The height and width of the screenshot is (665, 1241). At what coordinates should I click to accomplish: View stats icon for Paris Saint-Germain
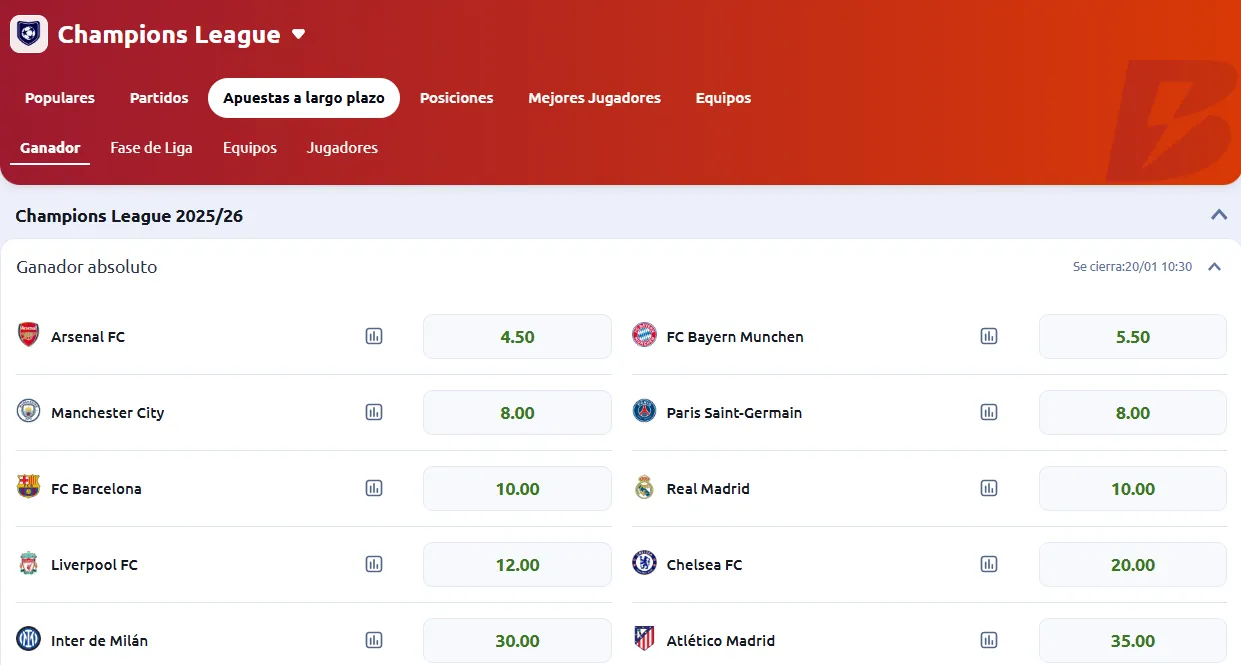[x=989, y=412]
